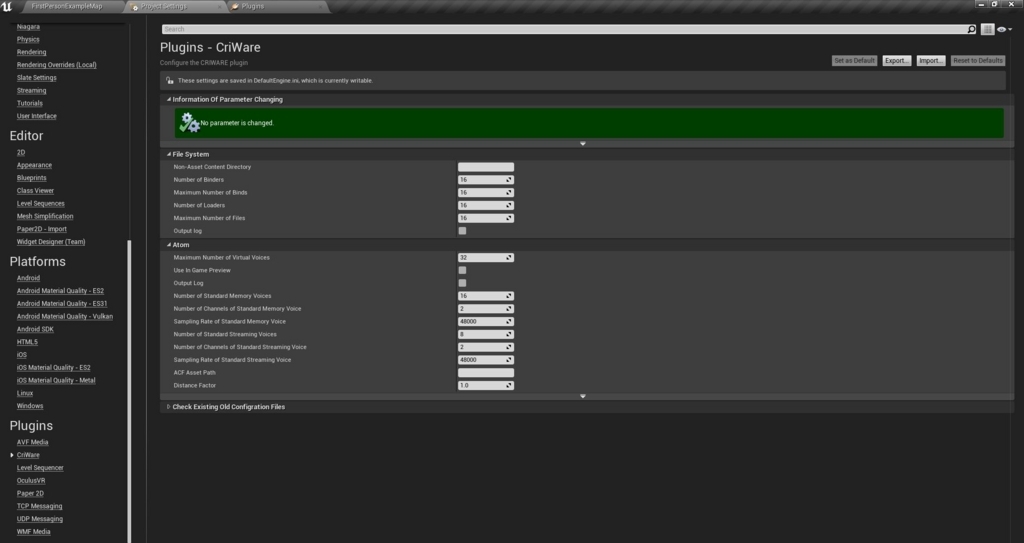Open AVF Media plugin settings

pyautogui.click(x=33, y=442)
